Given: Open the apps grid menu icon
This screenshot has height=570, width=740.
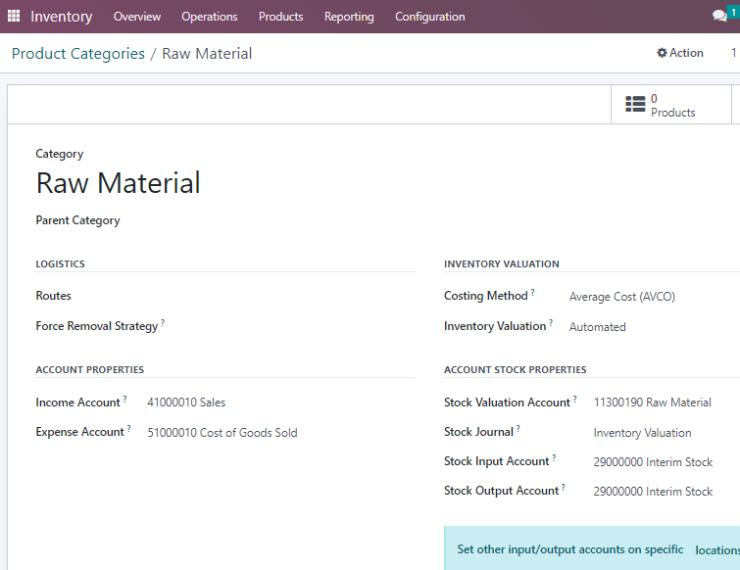Looking at the screenshot, I should point(14,16).
